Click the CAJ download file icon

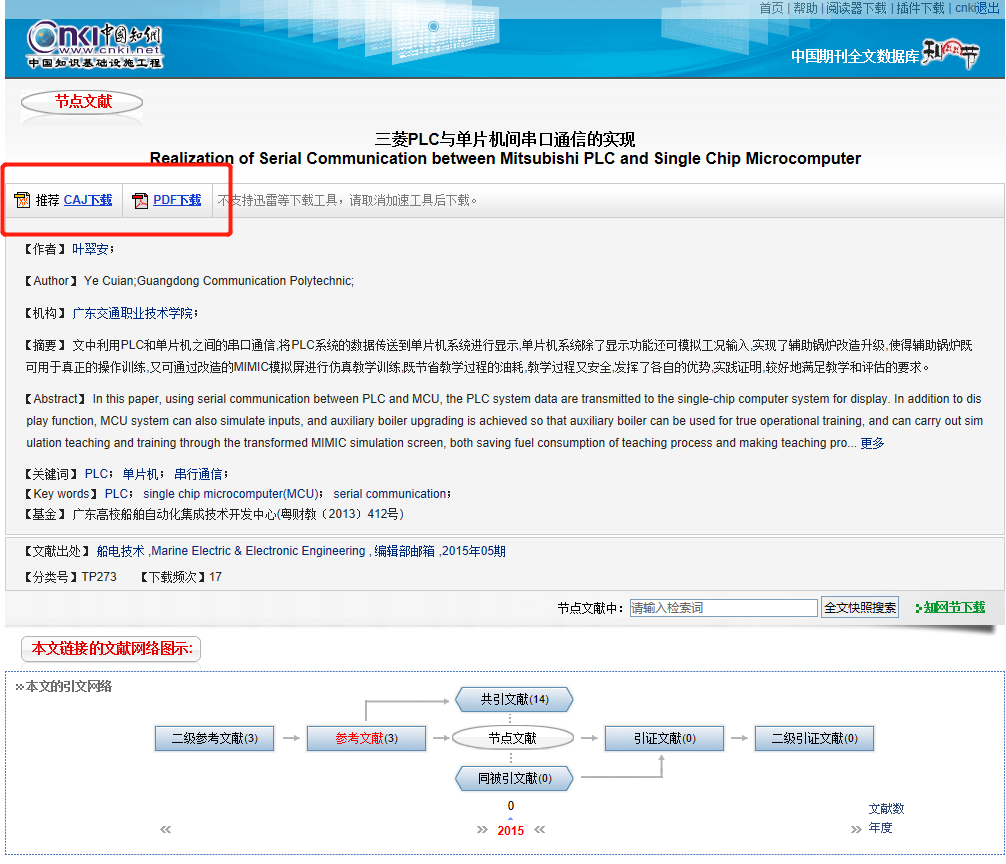tap(22, 200)
